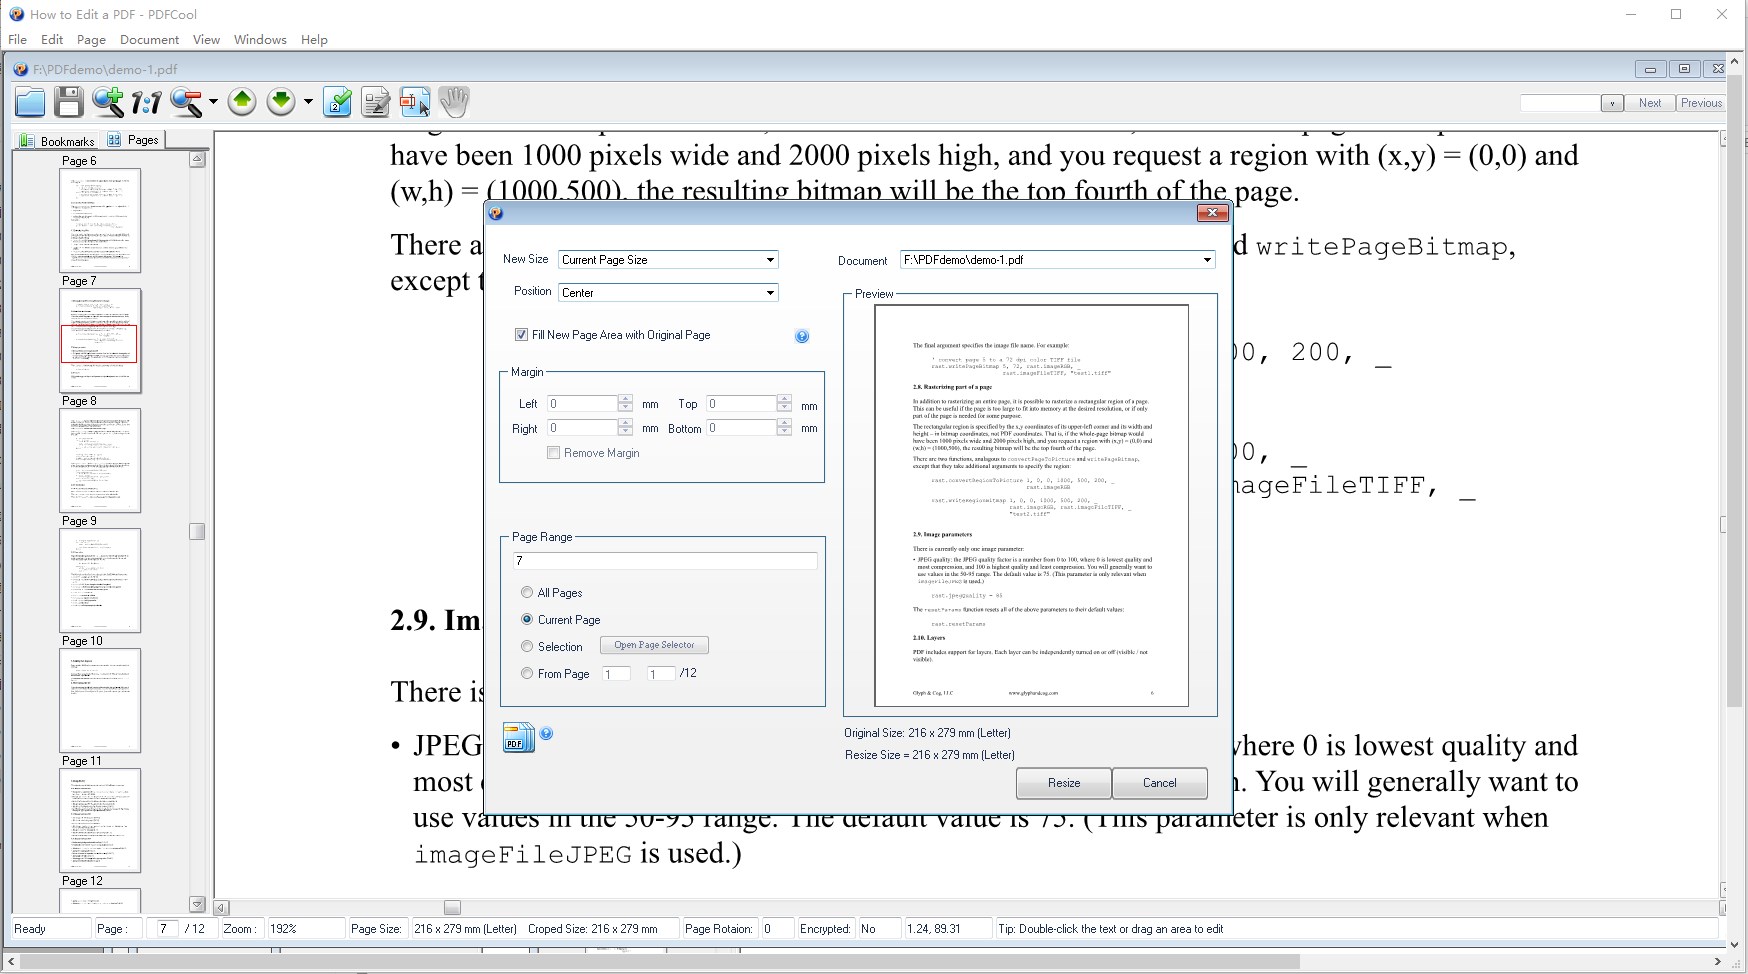Set zoom to actual size 1:1
The height and width of the screenshot is (974, 1748).
pos(146,102)
